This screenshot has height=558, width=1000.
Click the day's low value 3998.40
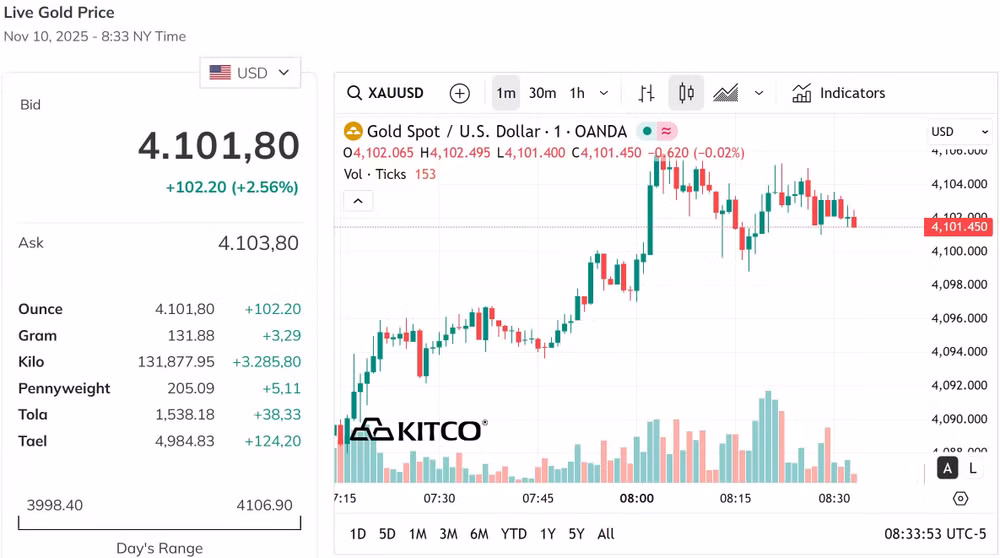tap(55, 505)
